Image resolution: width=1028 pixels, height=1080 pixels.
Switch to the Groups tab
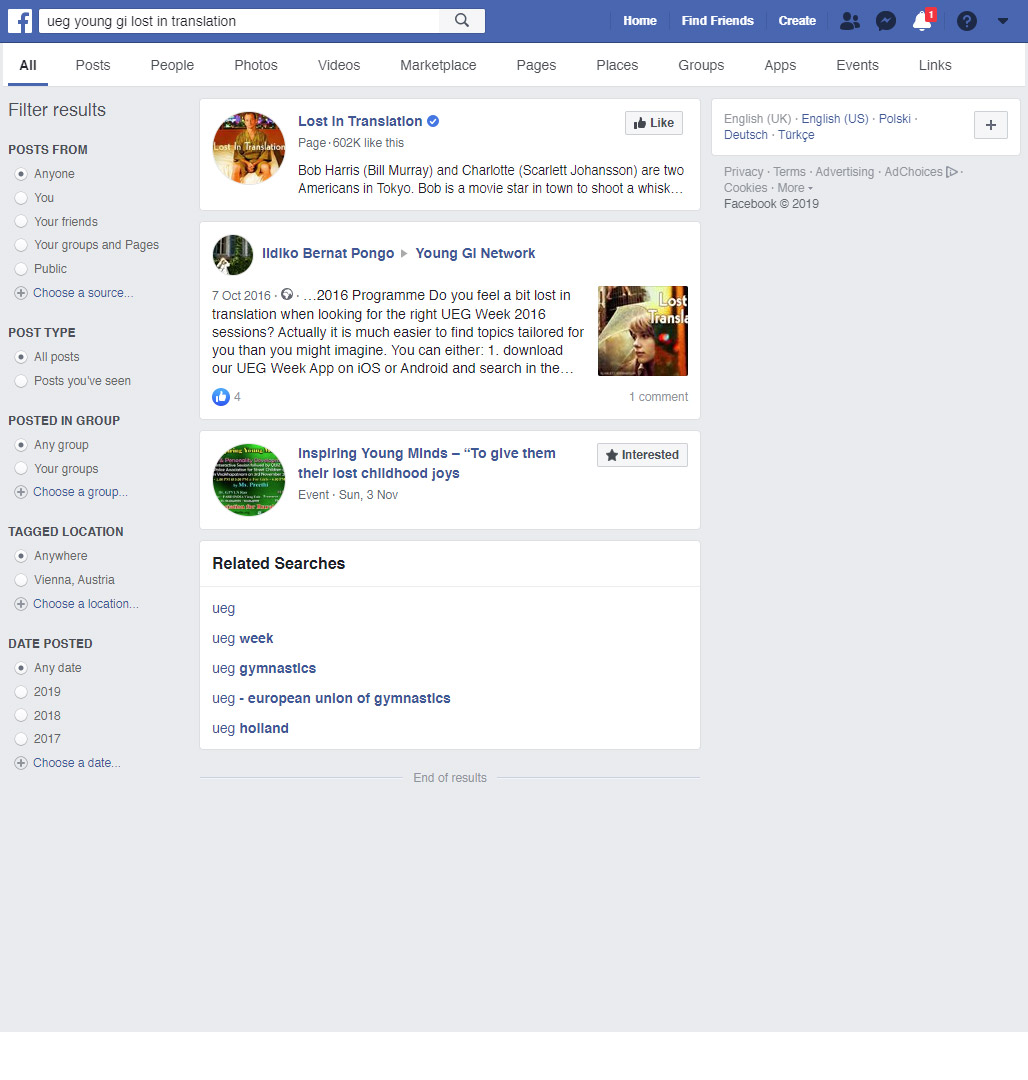tap(701, 65)
